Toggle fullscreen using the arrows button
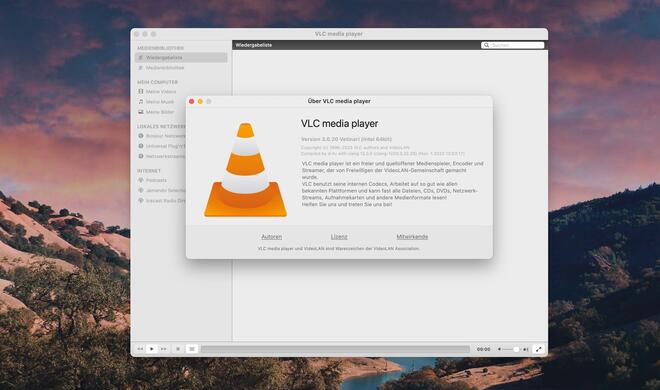 pos(538,349)
